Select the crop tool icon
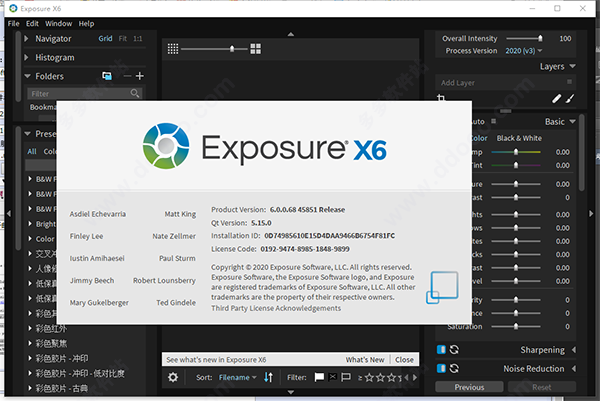600x401 pixels. pyautogui.click(x=441, y=98)
